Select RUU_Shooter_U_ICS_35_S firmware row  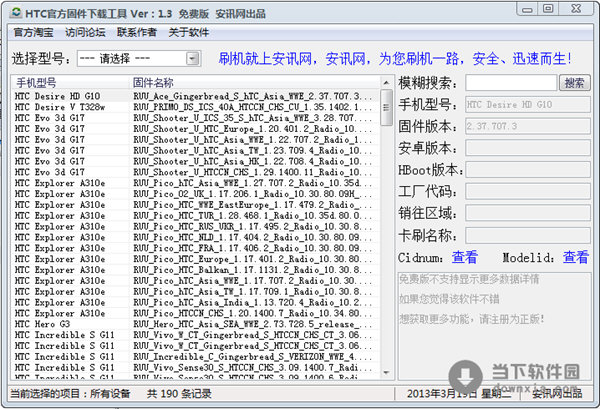(x=195, y=118)
